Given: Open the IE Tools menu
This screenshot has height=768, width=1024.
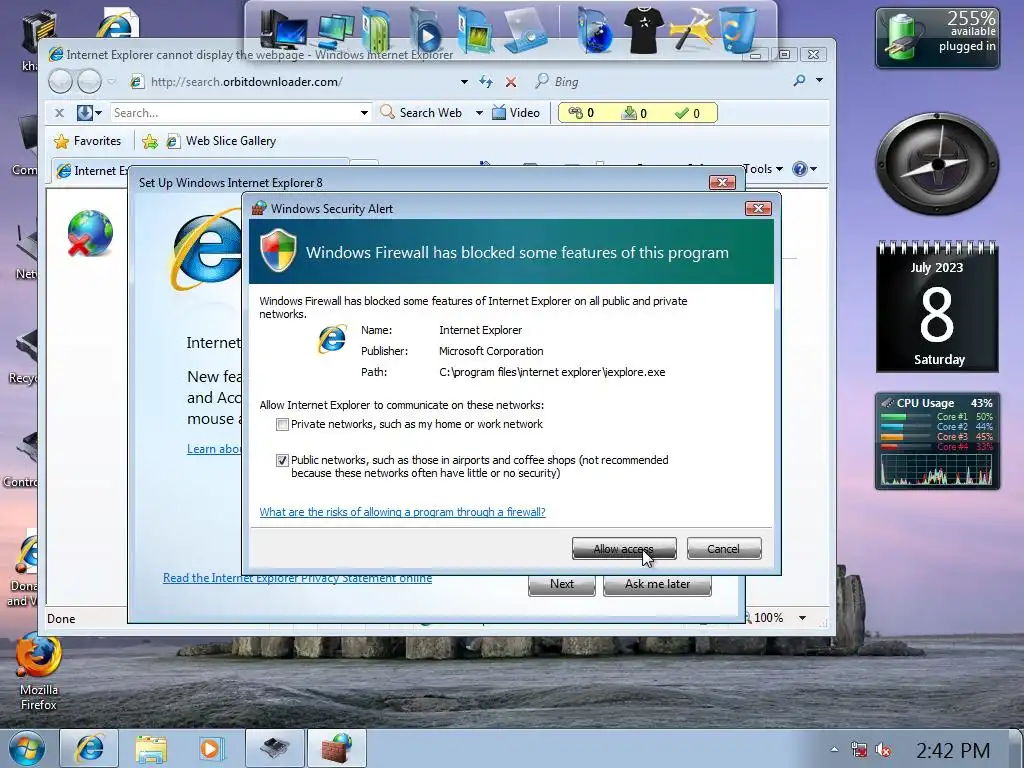Looking at the screenshot, I should tap(764, 169).
